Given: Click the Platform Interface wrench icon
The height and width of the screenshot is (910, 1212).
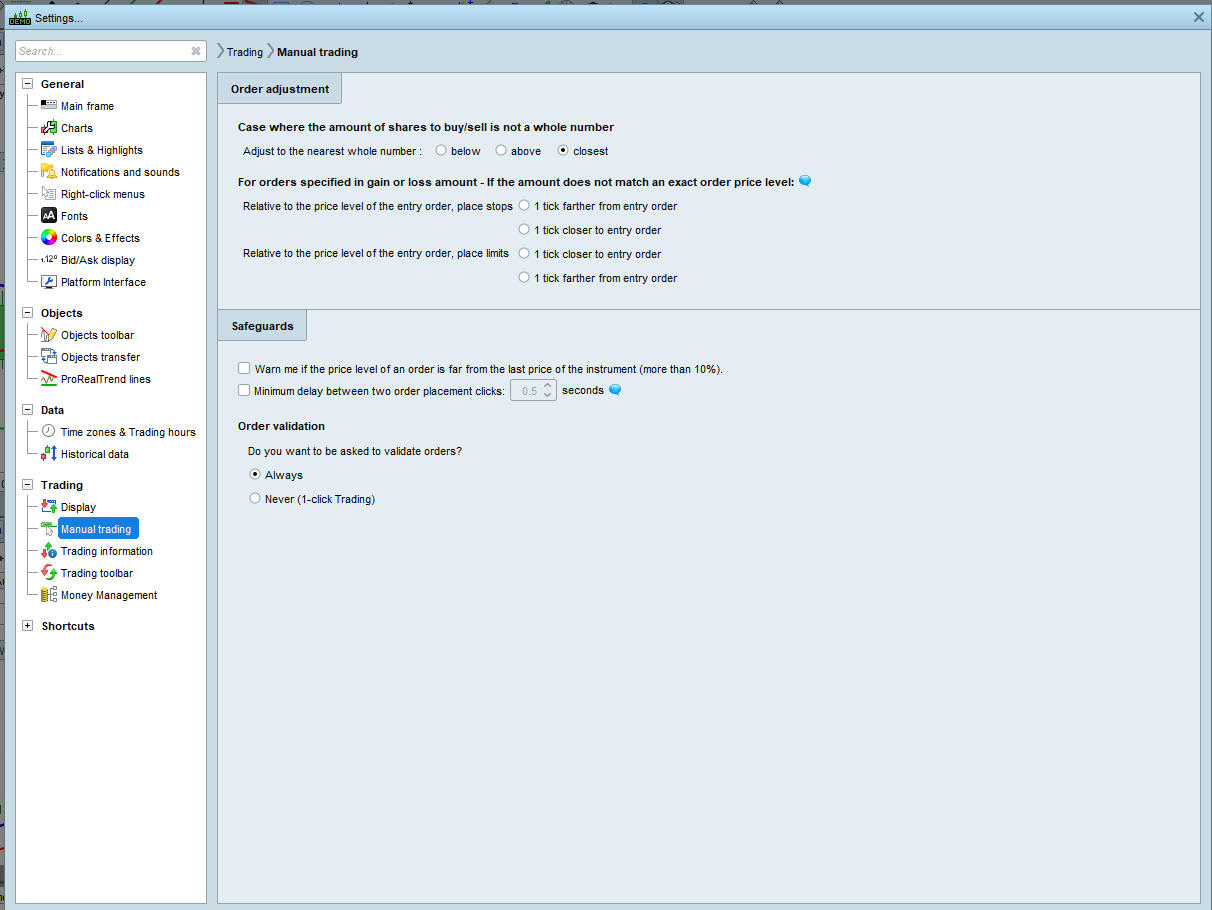Looking at the screenshot, I should (49, 282).
